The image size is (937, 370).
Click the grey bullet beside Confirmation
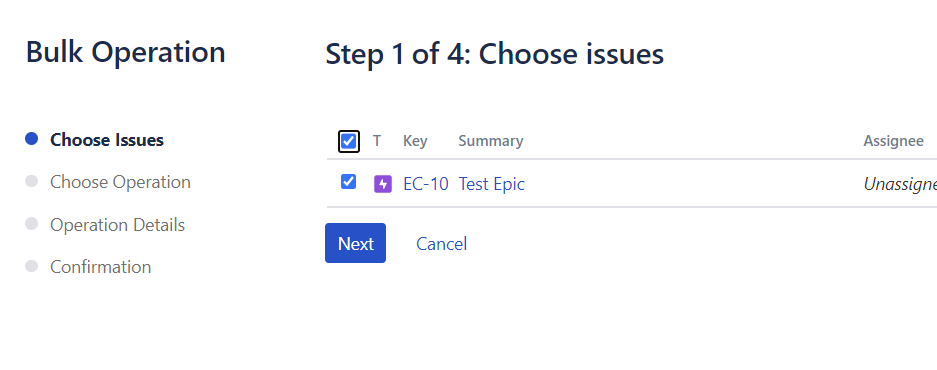(x=31, y=266)
